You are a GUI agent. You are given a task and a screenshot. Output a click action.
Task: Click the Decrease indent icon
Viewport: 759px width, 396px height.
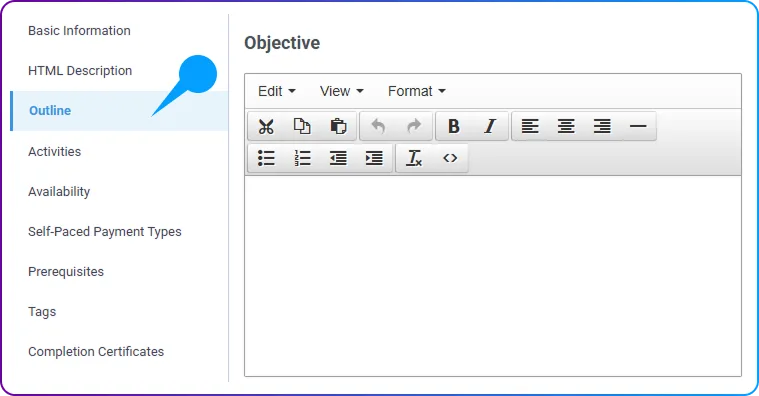click(338, 158)
